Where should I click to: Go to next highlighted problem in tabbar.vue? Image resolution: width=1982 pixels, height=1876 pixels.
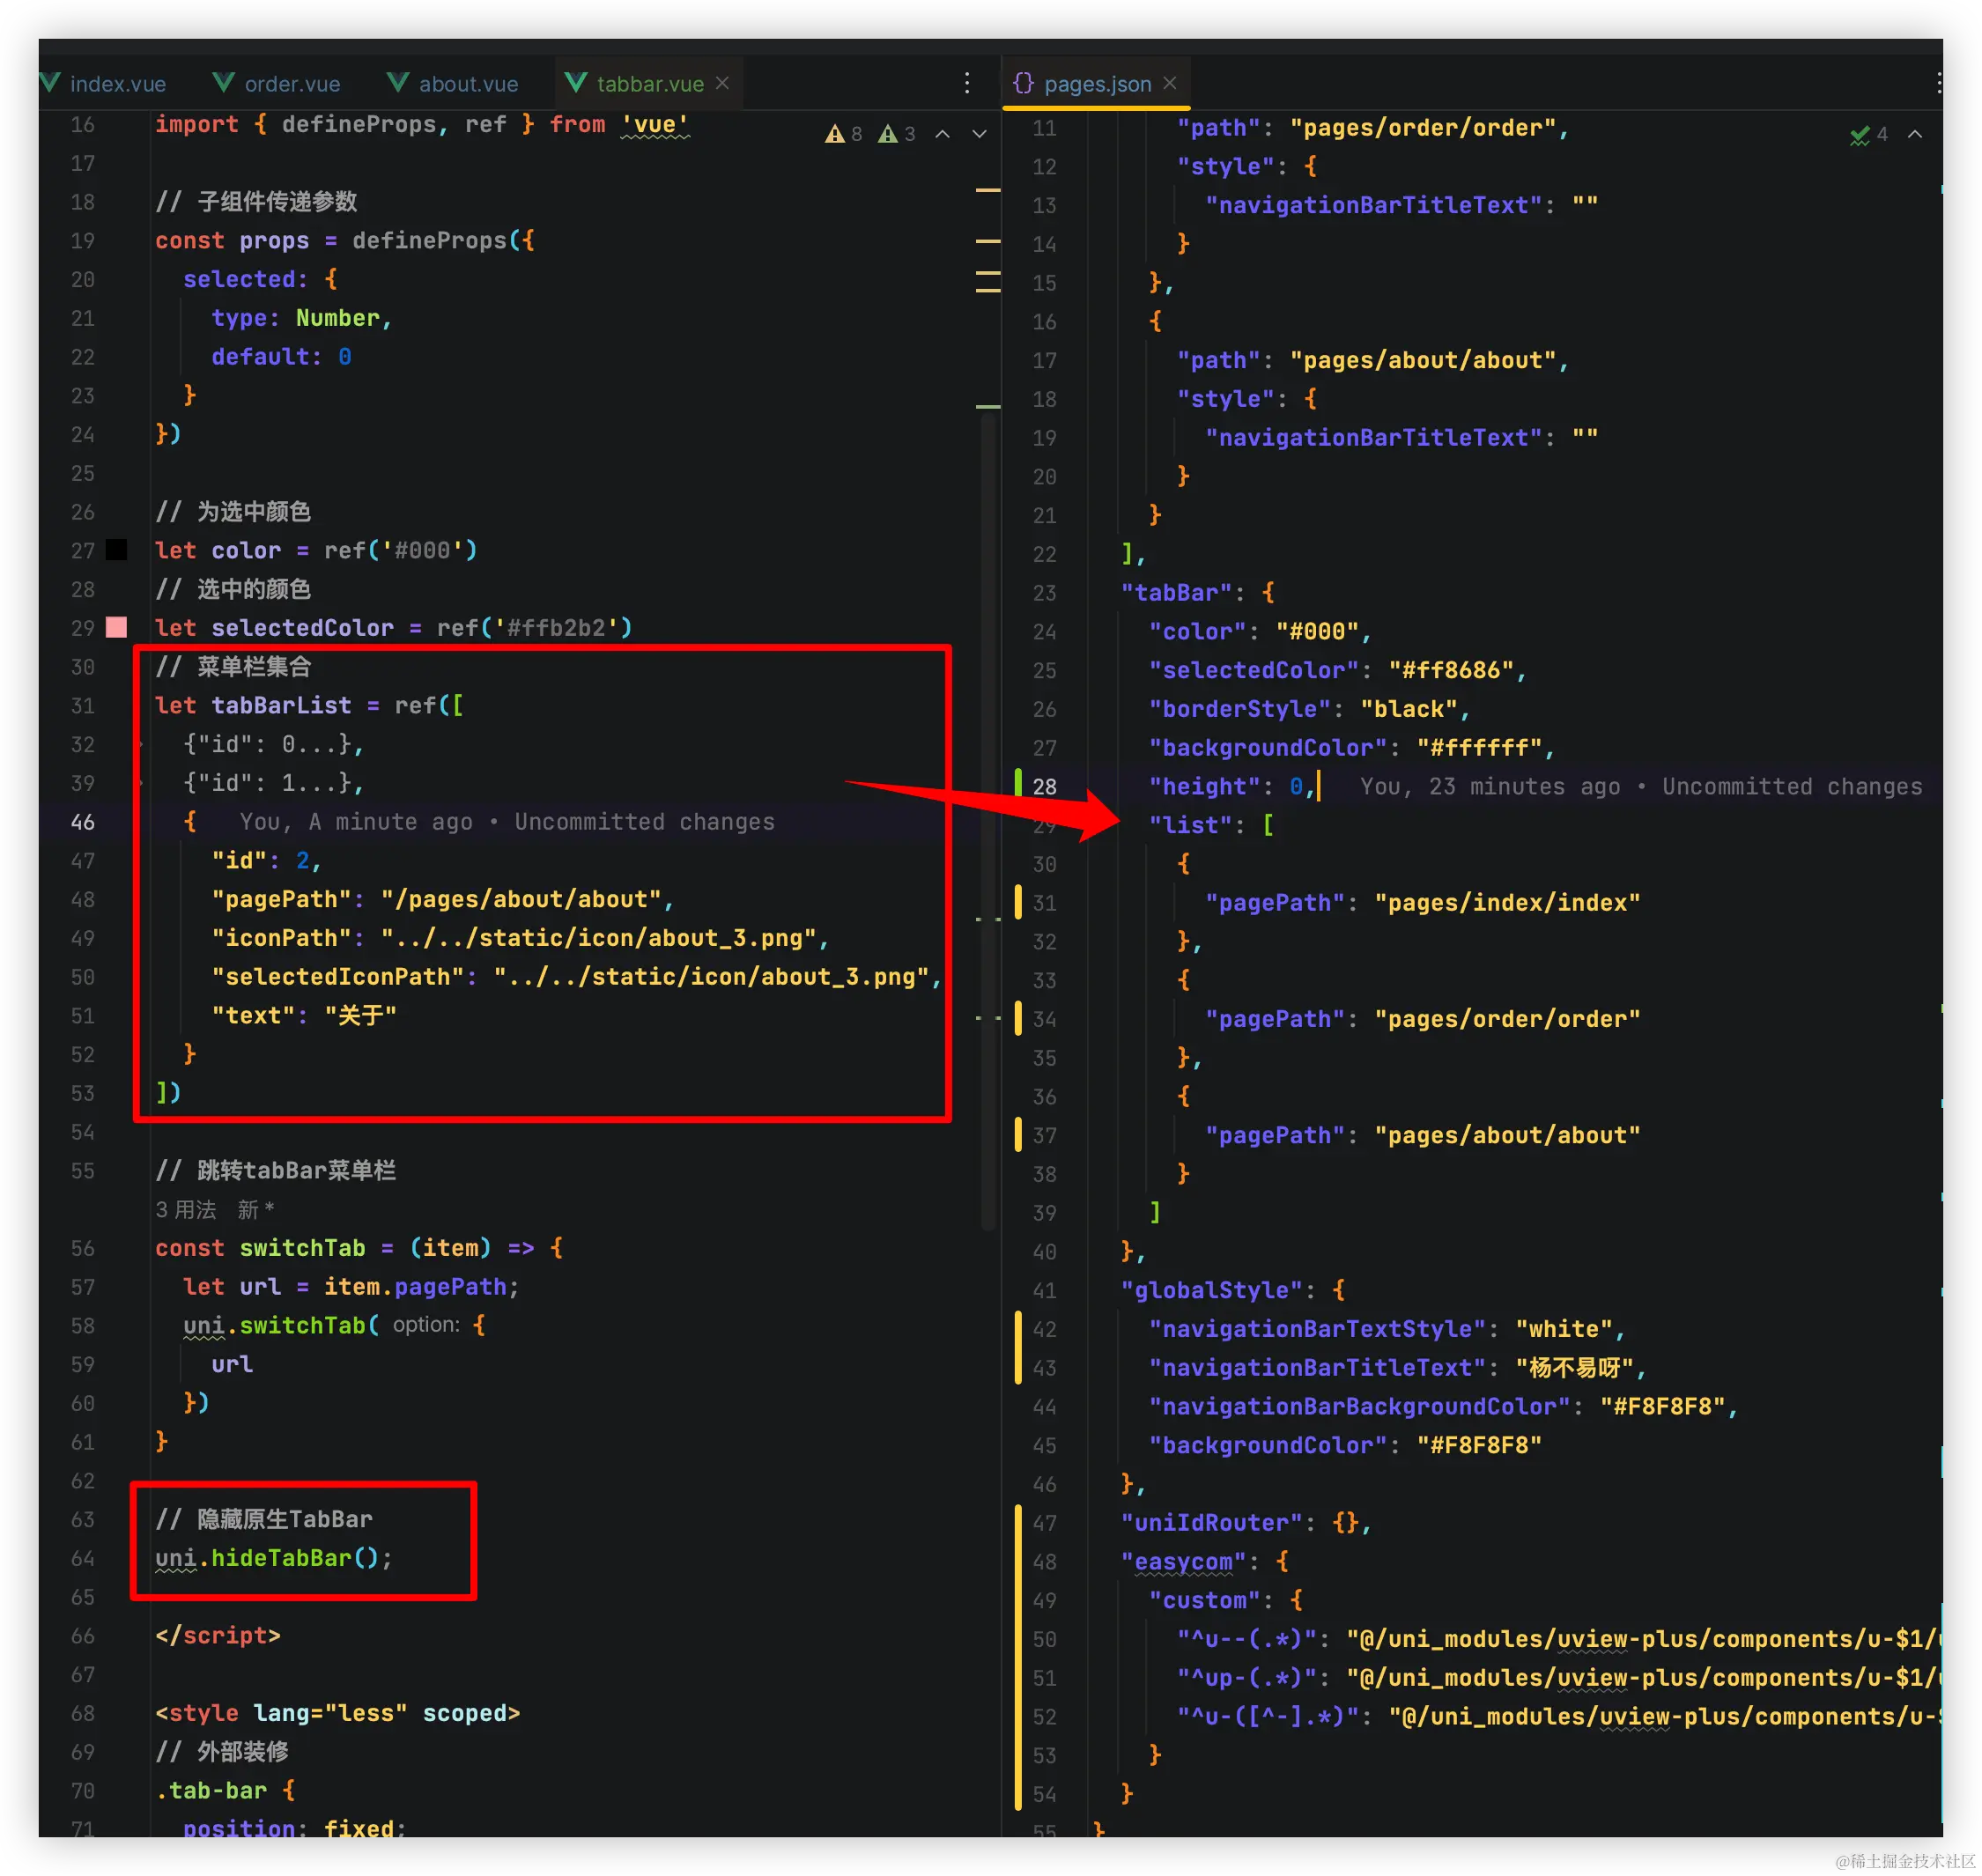pyautogui.click(x=979, y=134)
